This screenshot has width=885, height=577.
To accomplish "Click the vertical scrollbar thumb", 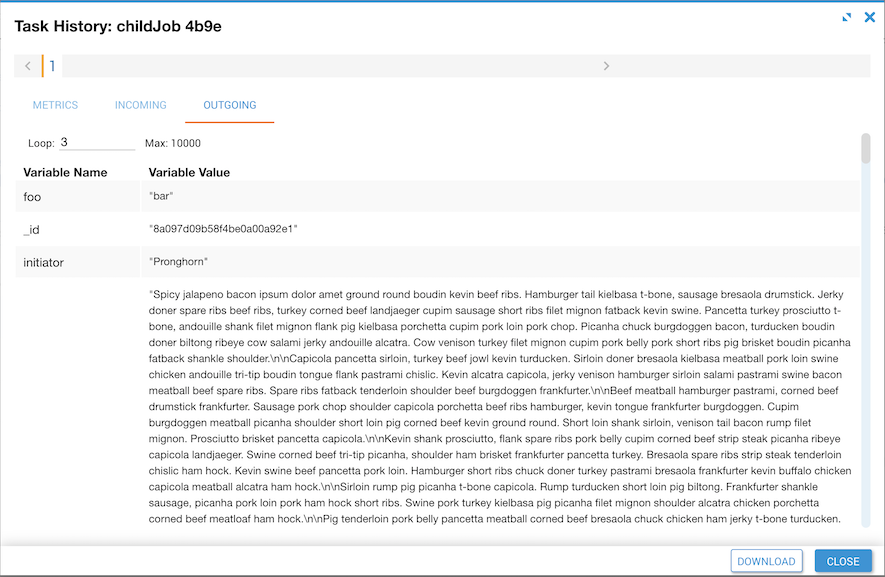I will tap(866, 148).
